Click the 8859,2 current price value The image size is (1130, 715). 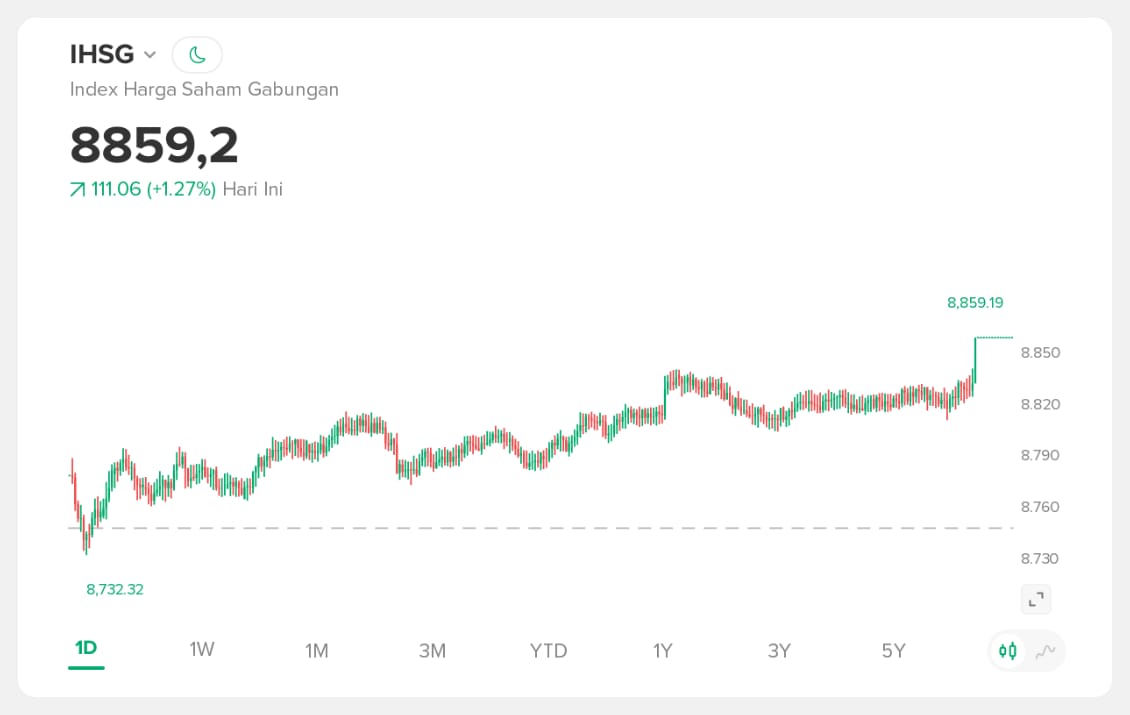point(154,145)
